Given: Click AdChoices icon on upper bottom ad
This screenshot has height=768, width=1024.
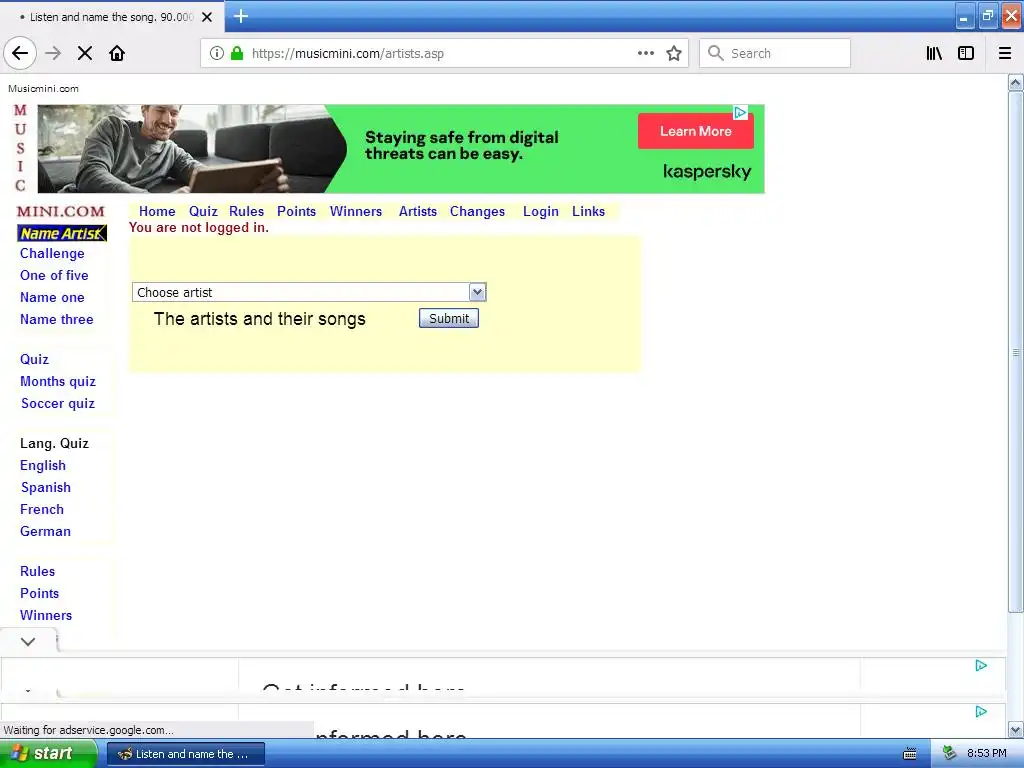Looking at the screenshot, I should click(x=981, y=665).
